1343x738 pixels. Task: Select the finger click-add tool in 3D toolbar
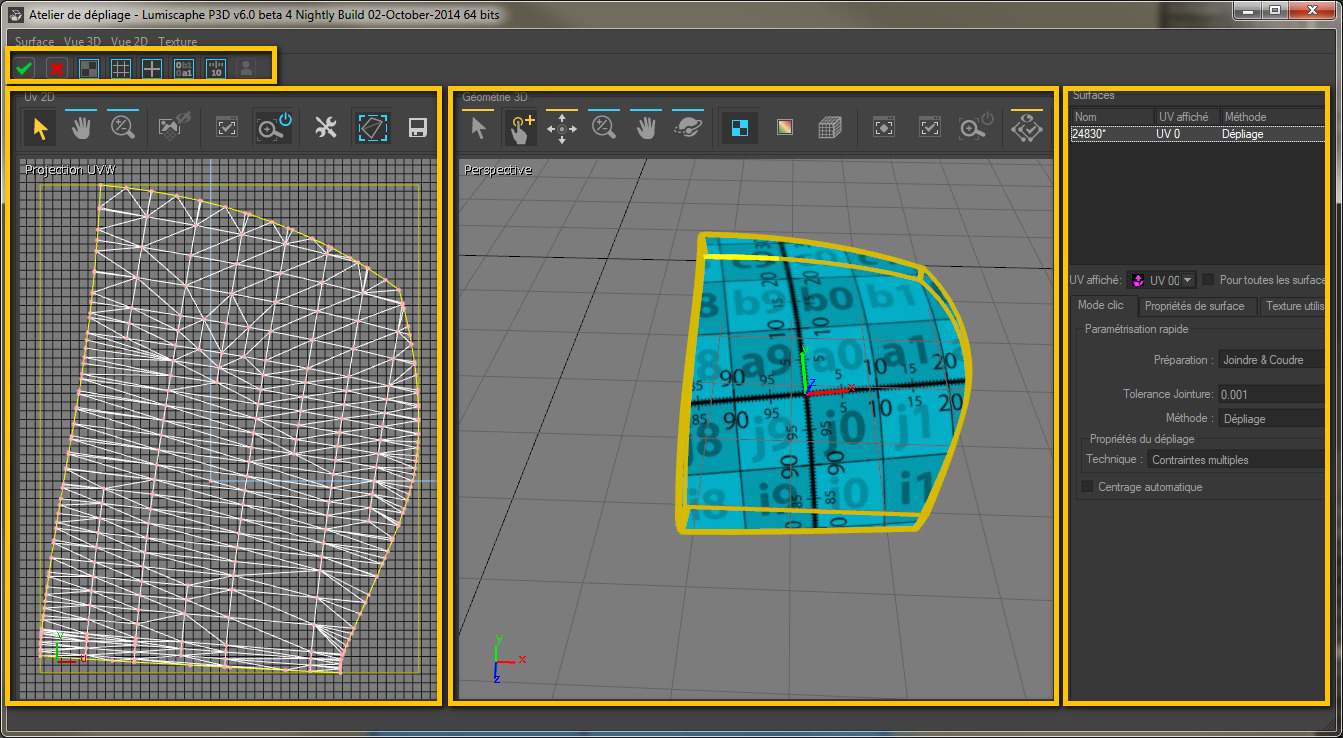[521, 128]
